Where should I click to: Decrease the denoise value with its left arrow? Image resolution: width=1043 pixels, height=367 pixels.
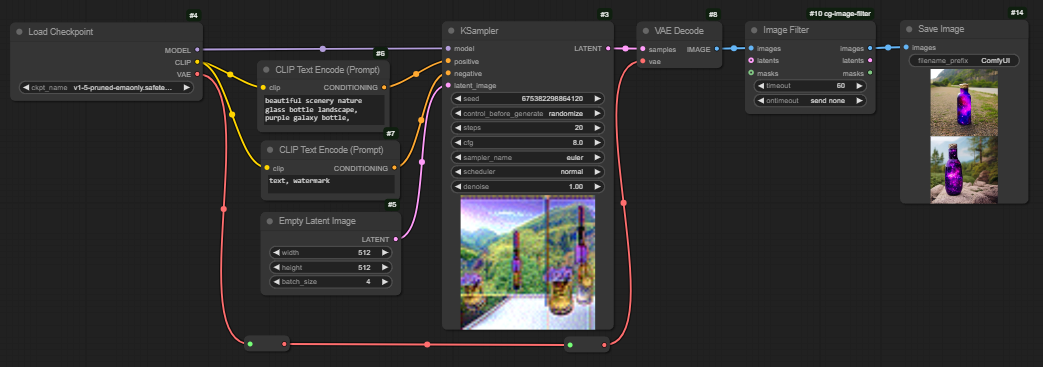(x=457, y=187)
